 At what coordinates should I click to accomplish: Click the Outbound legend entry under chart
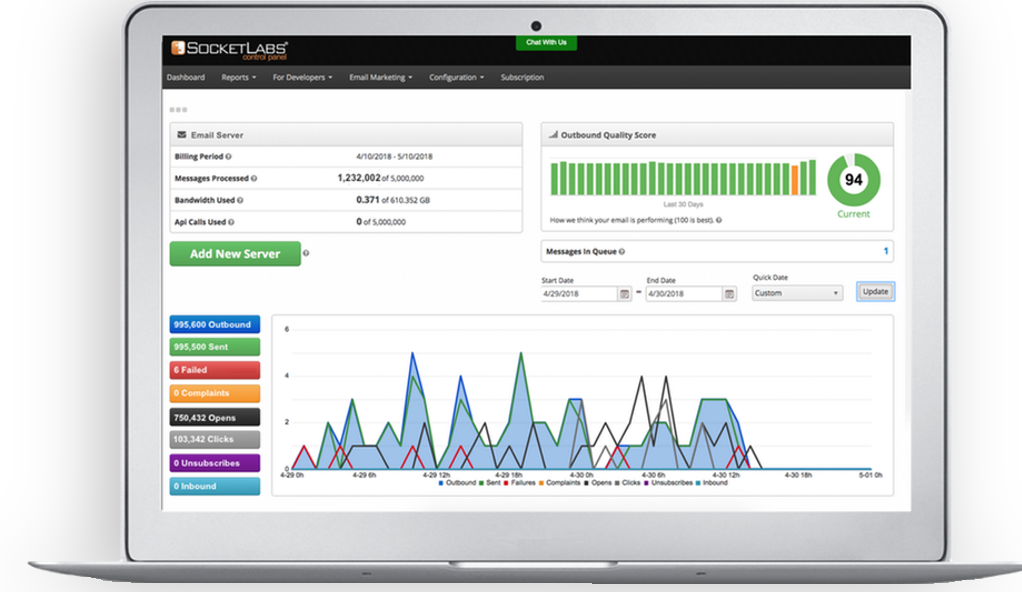tap(457, 483)
